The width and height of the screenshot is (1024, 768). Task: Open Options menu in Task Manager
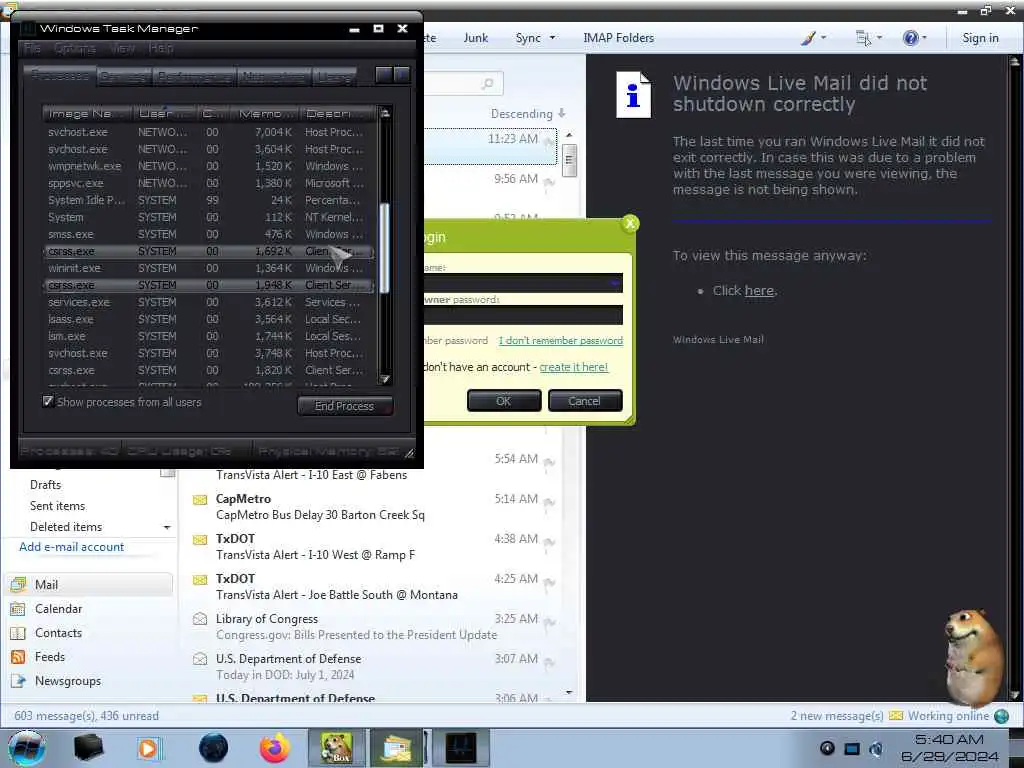coord(75,48)
